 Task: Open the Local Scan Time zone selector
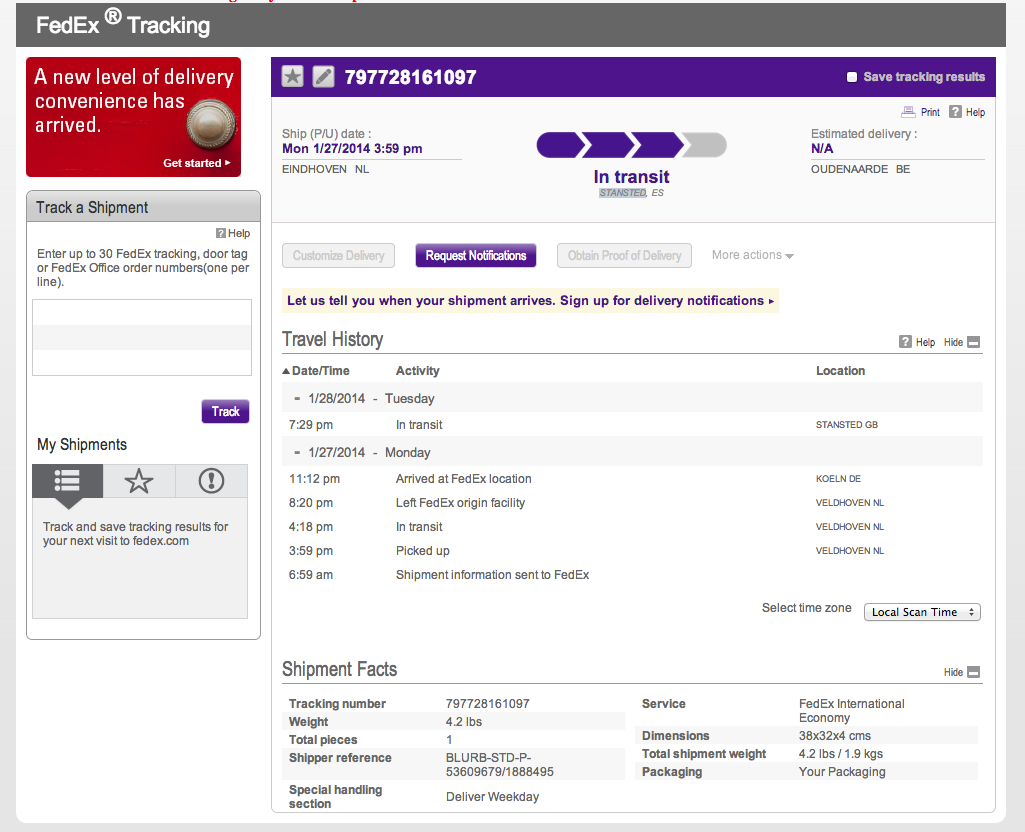pyautogui.click(x=922, y=612)
